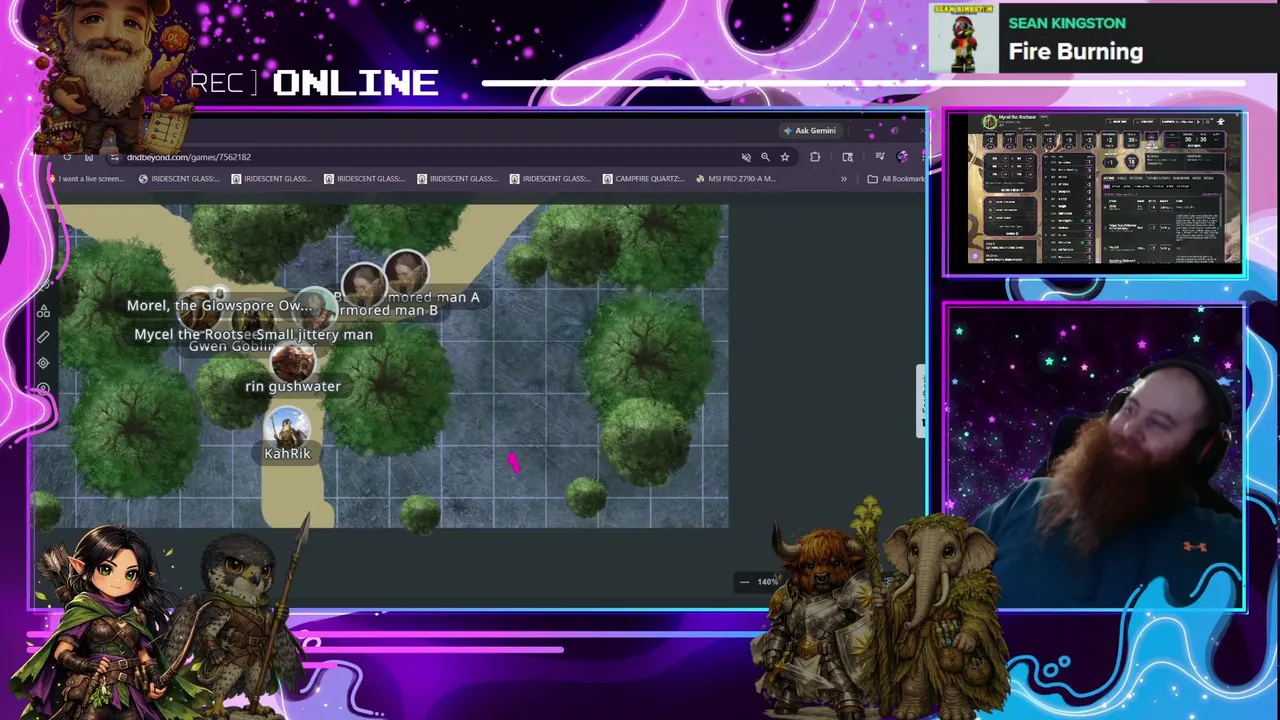Screen dimensions: 1280x720
Task: Expand the bookmarks overflow chevron
Action: (x=843, y=179)
